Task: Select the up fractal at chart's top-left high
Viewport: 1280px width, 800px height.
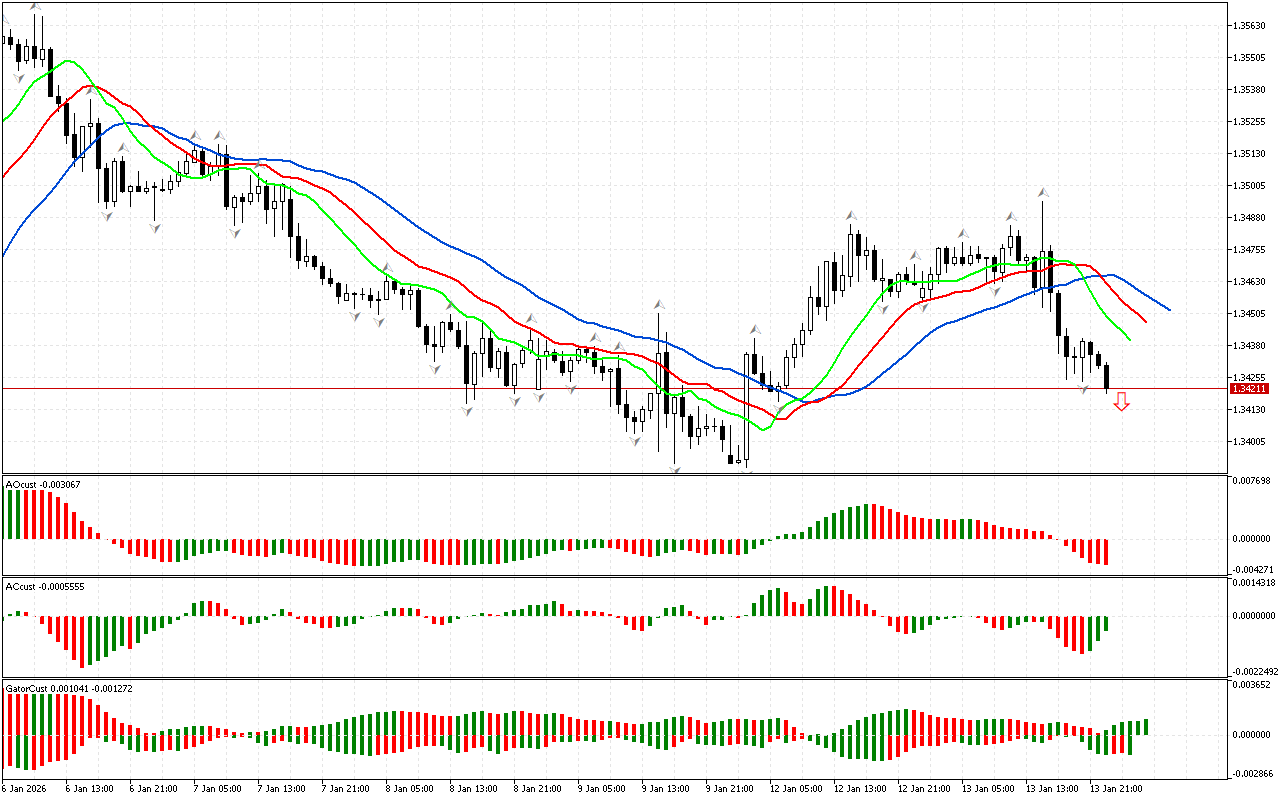Action: pyautogui.click(x=36, y=6)
